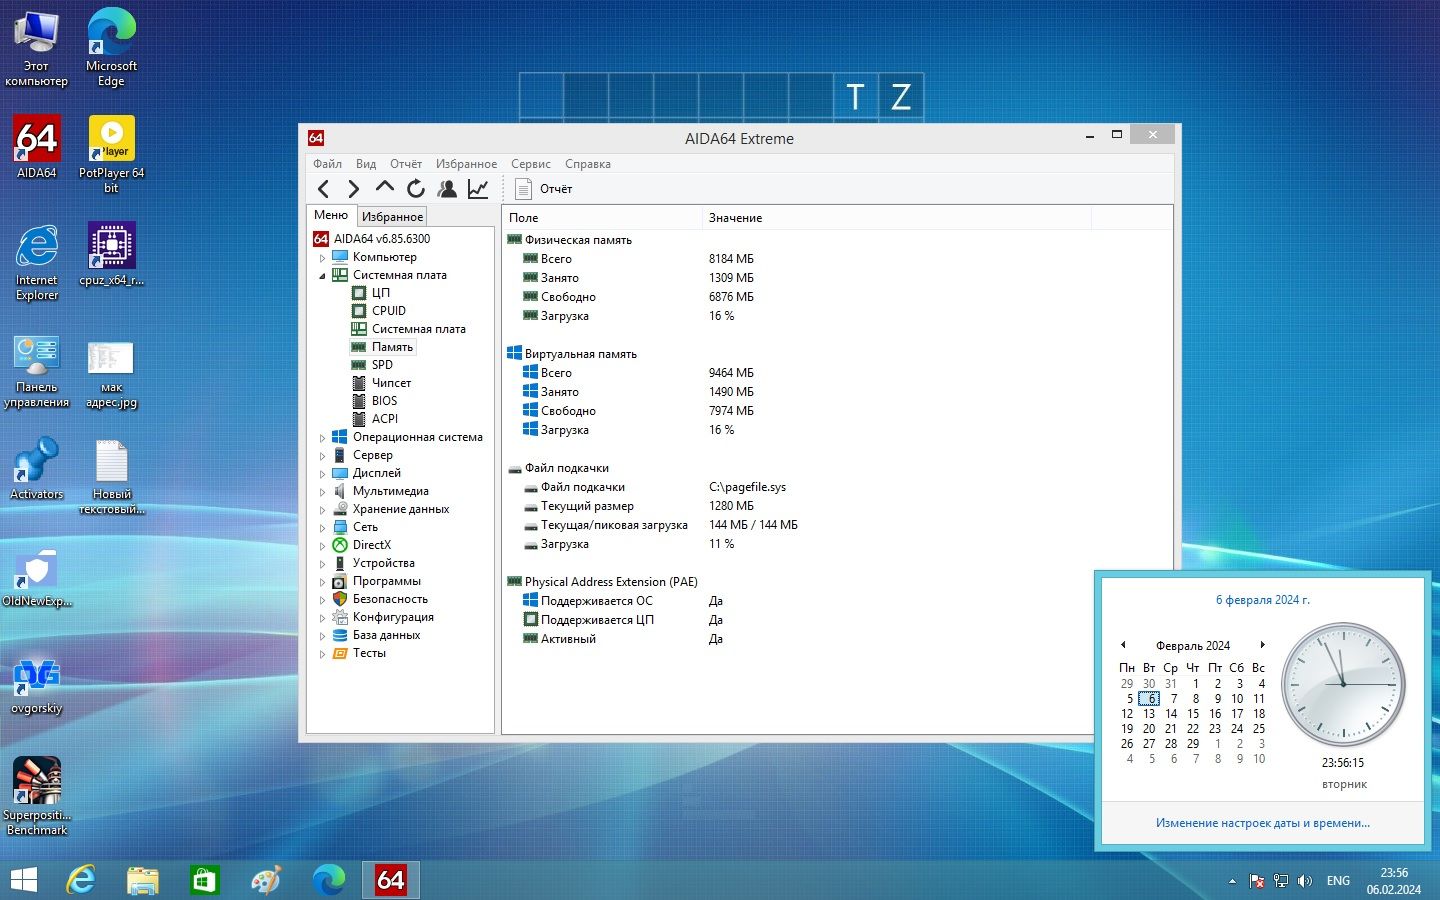Image resolution: width=1440 pixels, height=900 pixels.
Task: Expand the Хранение данных node
Action: point(322,510)
